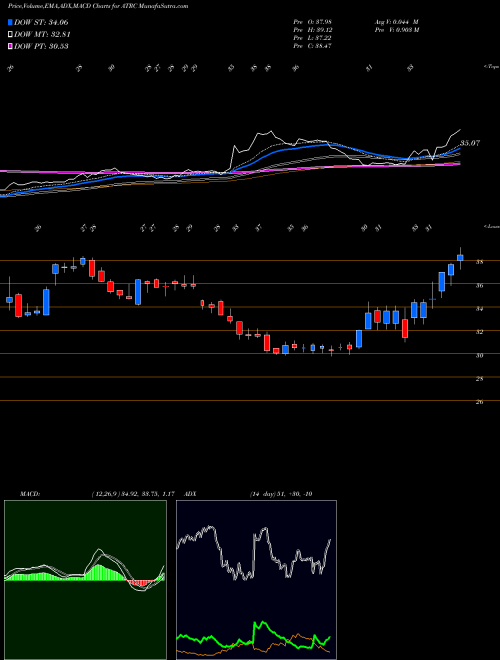Click the 26 price axis label
500x660 pixels.
pyautogui.click(x=479, y=402)
